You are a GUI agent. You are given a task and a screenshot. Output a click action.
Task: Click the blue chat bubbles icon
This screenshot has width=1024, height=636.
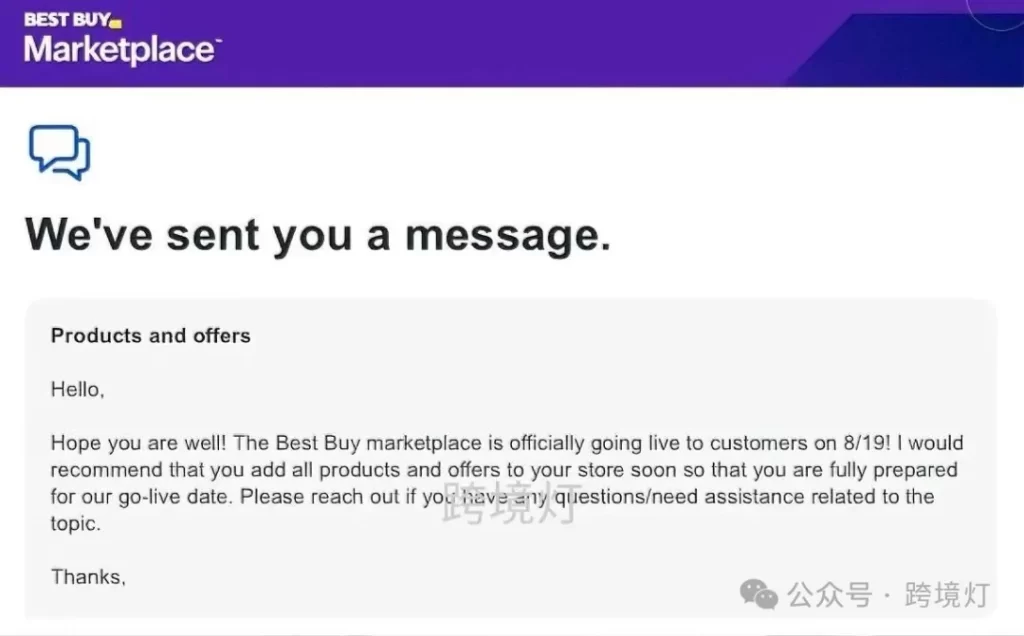59,152
